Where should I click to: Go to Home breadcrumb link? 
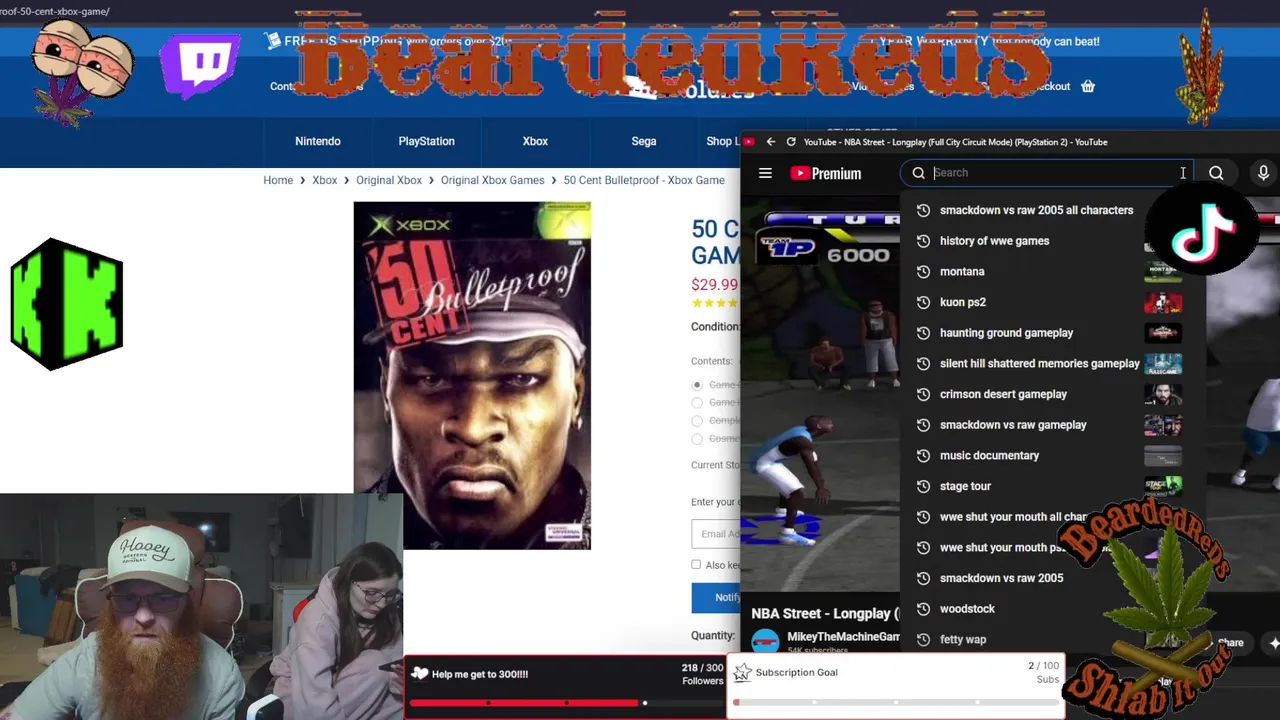pyautogui.click(x=278, y=181)
